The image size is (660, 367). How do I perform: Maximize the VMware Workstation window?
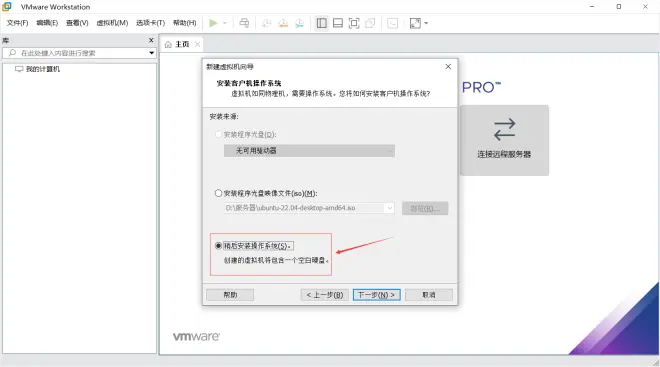click(x=619, y=7)
